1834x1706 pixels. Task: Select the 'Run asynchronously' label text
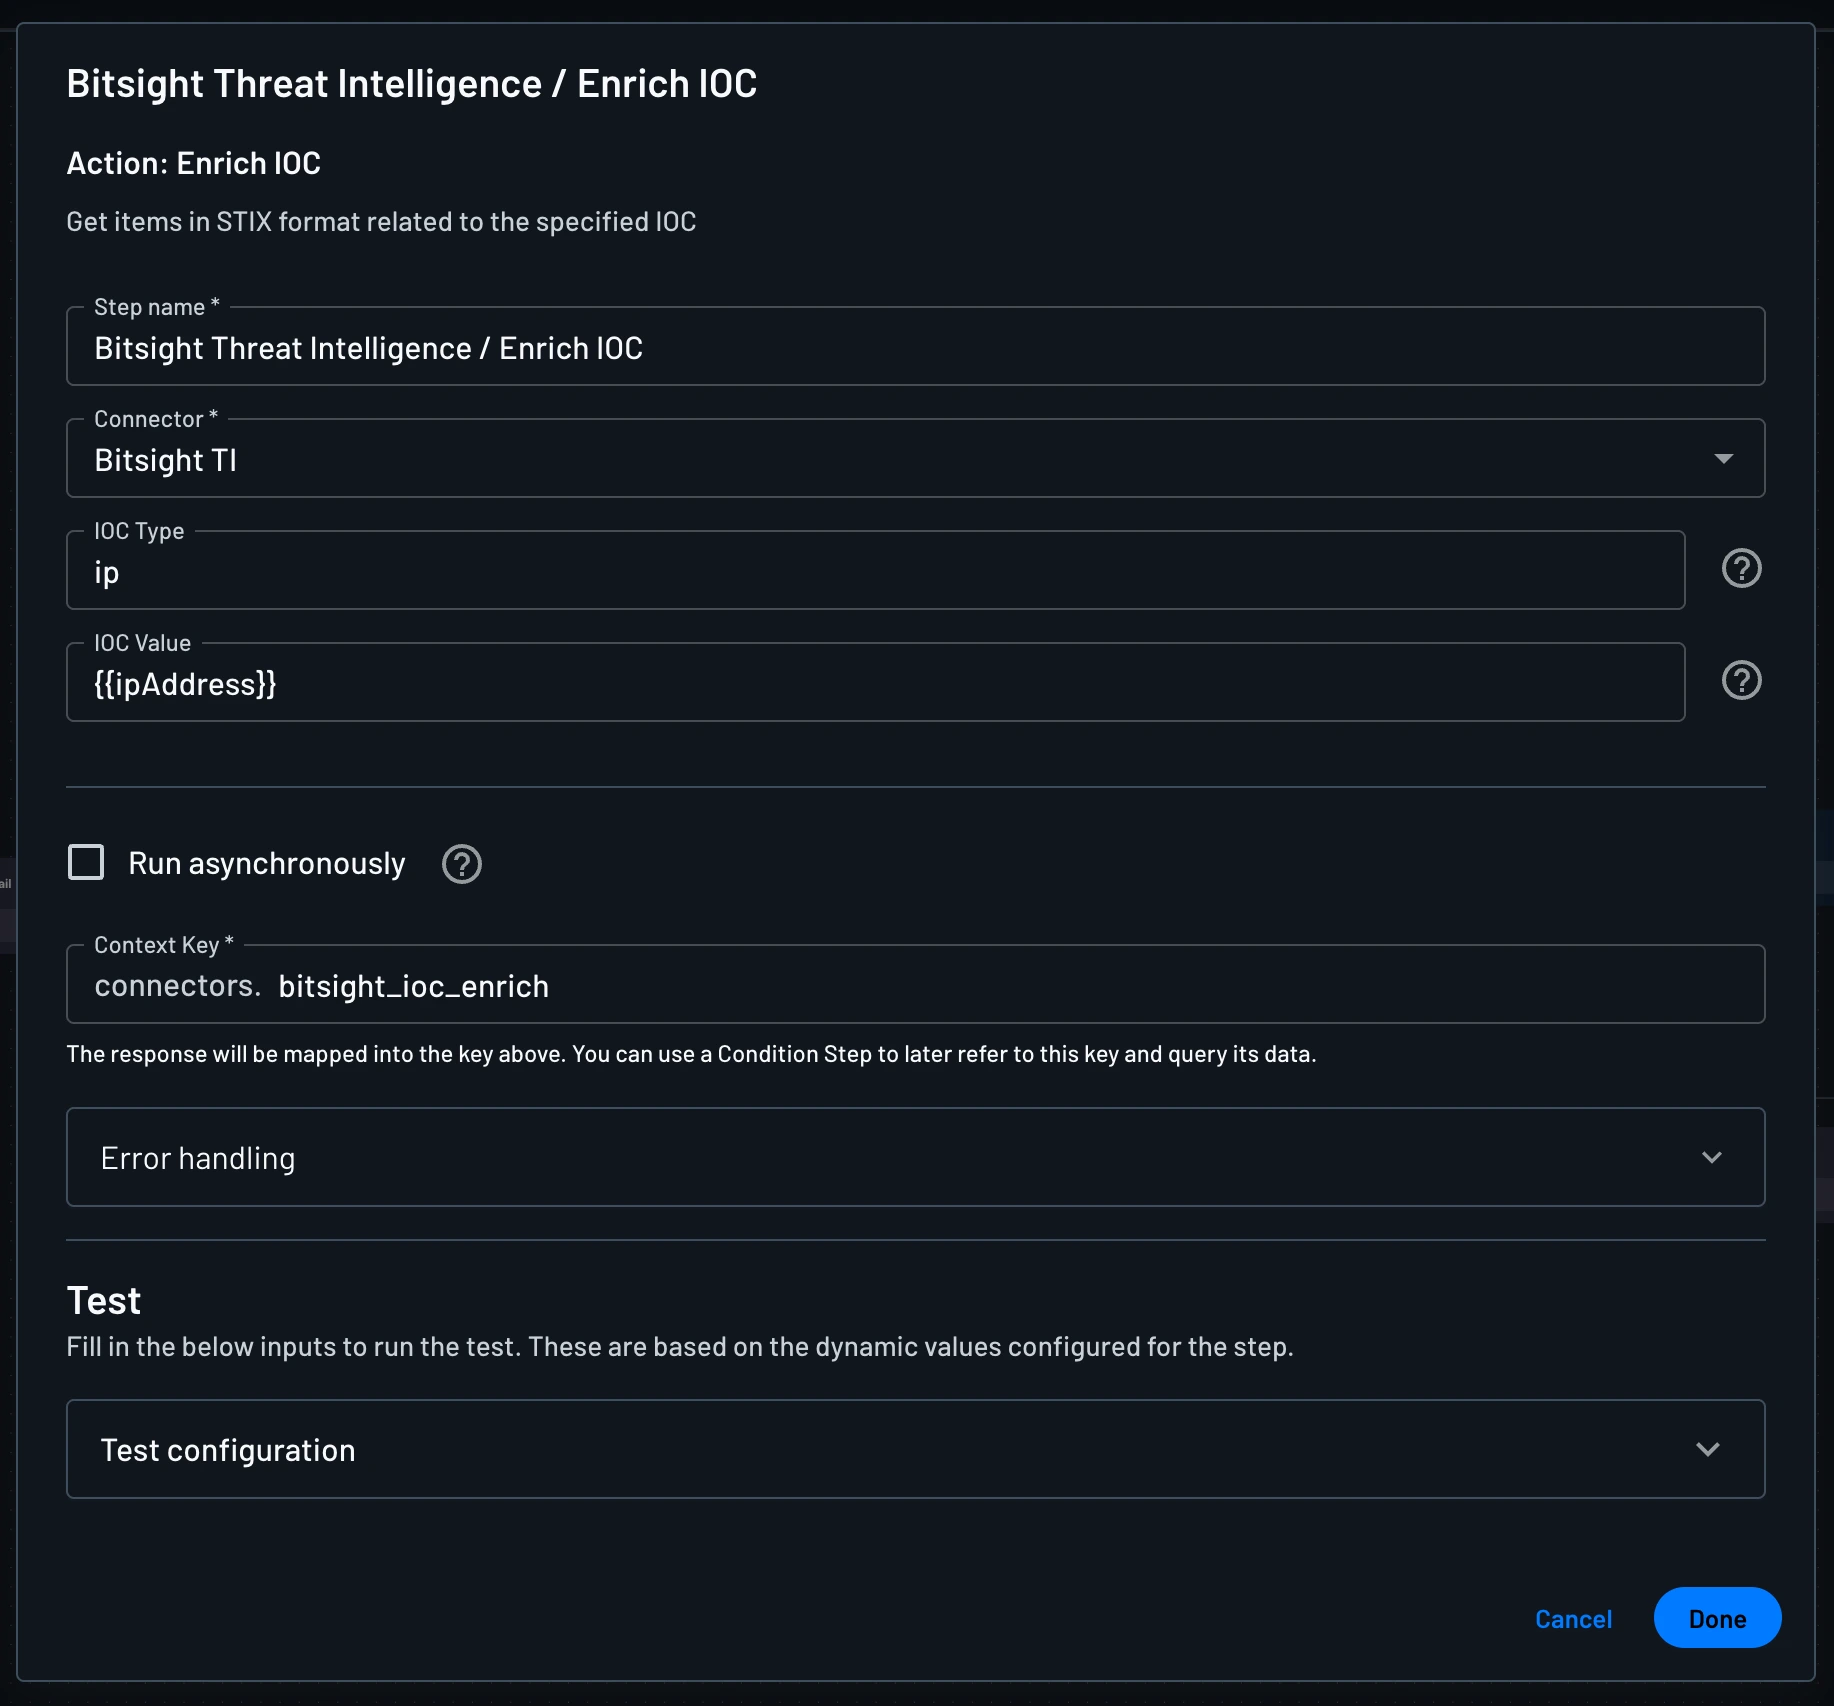[x=267, y=864]
